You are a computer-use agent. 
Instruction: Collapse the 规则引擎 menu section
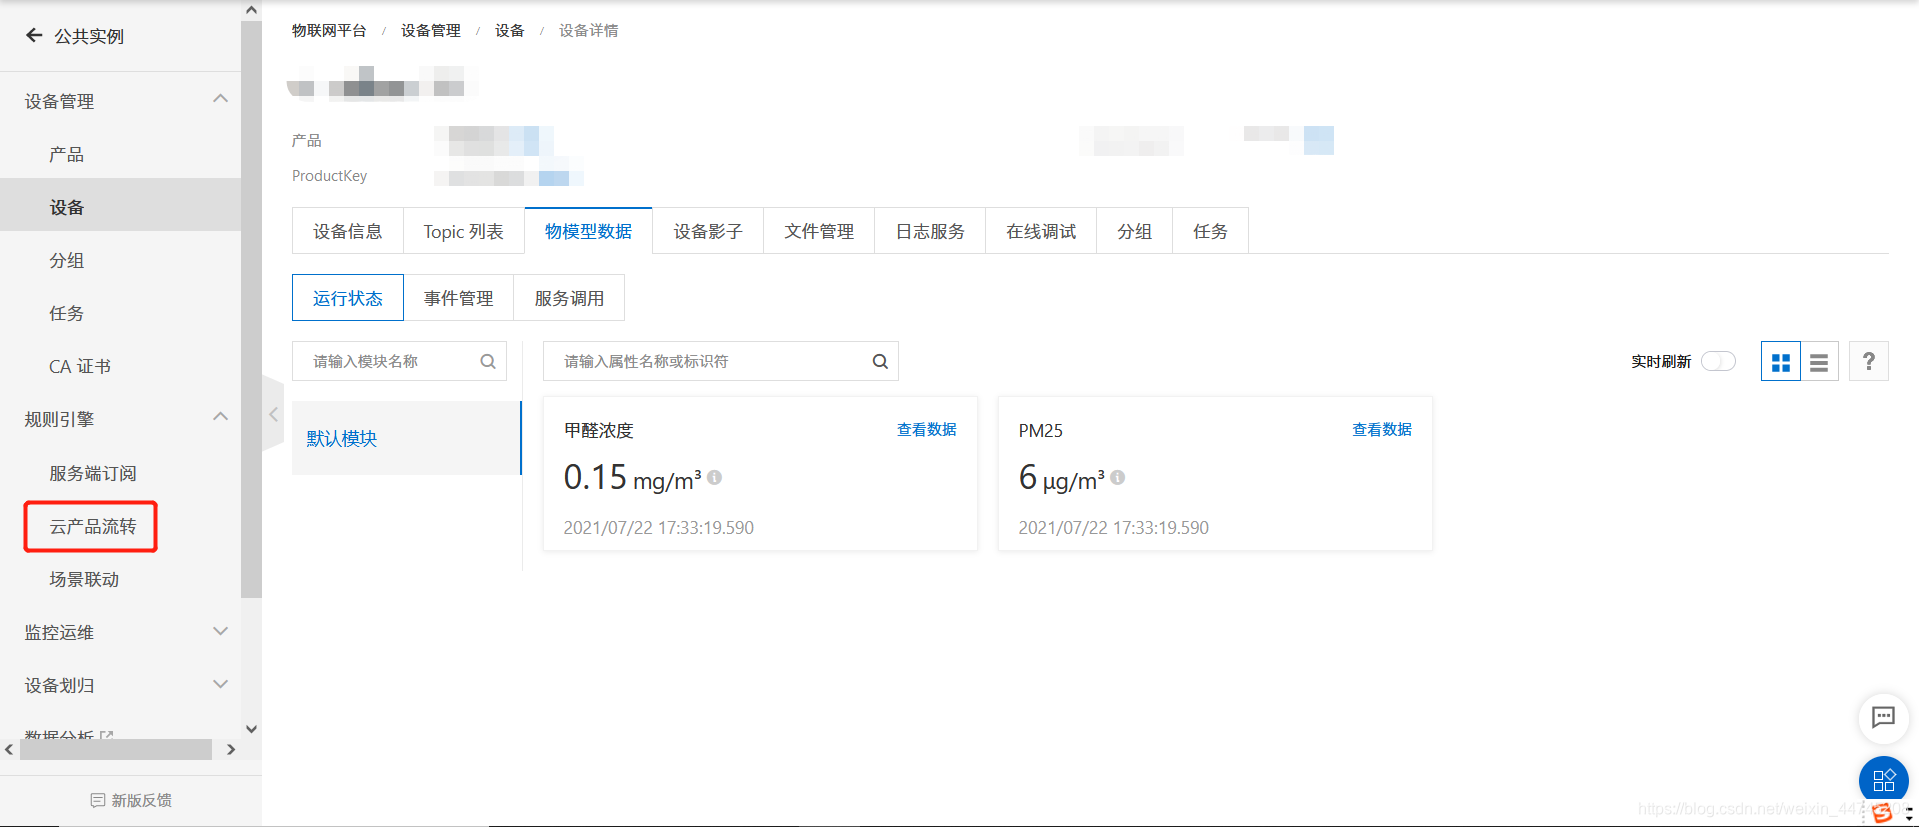click(221, 417)
